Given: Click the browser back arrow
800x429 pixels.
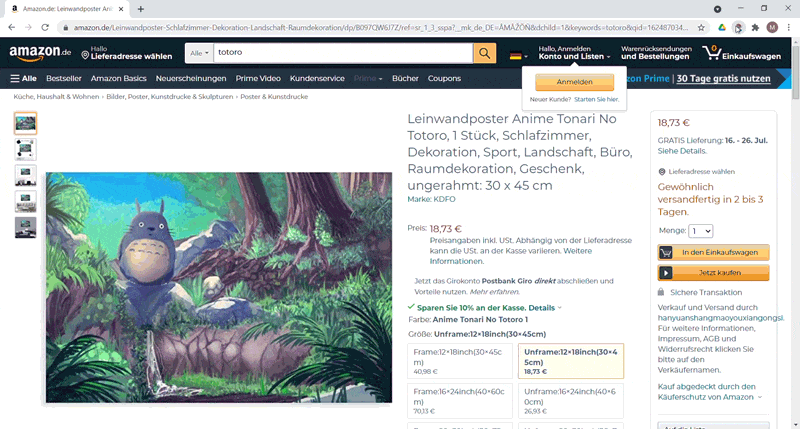Looking at the screenshot, I should point(12,28).
